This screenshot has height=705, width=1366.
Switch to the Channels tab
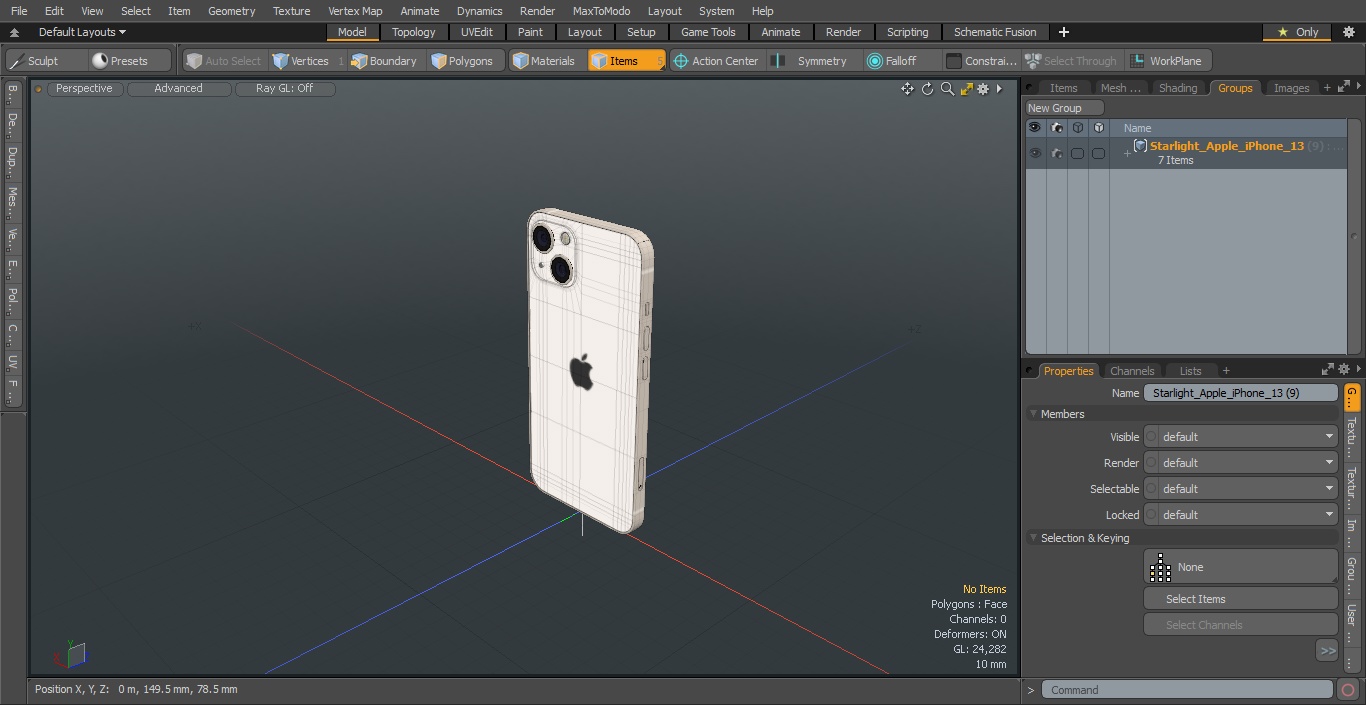coord(1132,371)
